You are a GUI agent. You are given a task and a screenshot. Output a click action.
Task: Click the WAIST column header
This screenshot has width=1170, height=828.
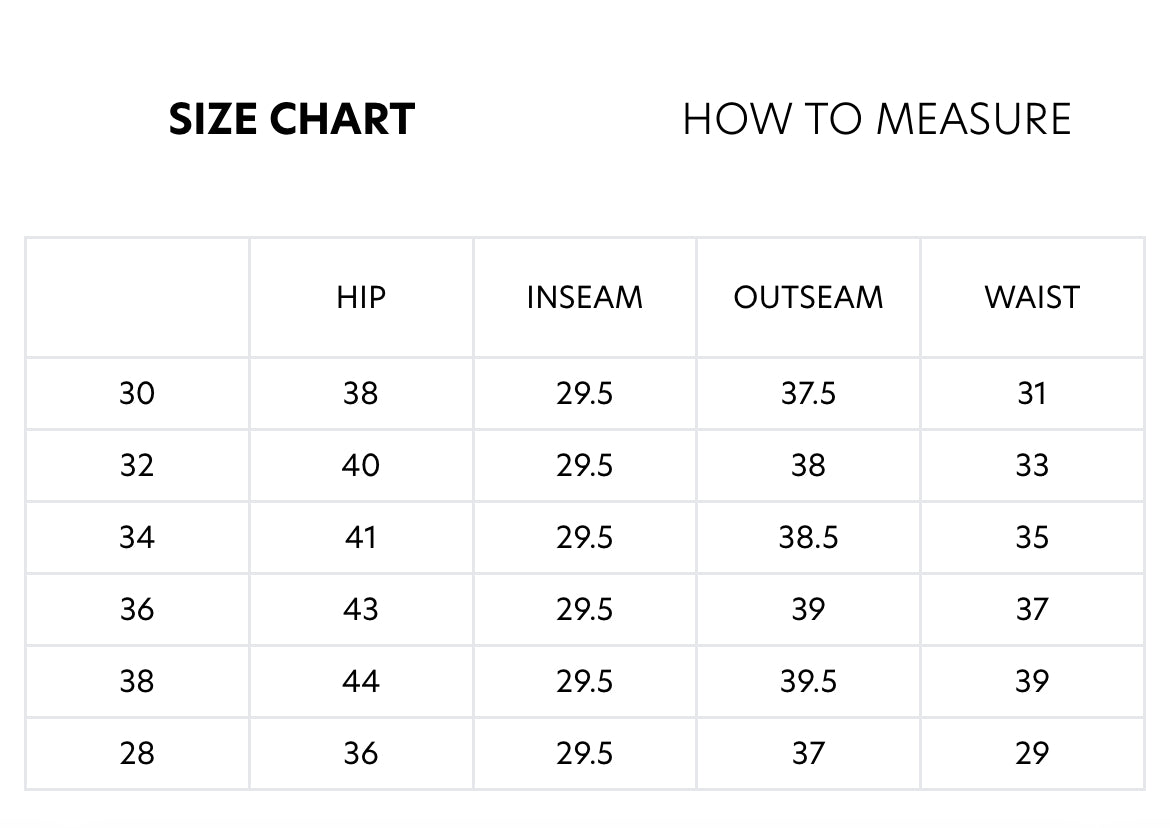click(x=1032, y=297)
